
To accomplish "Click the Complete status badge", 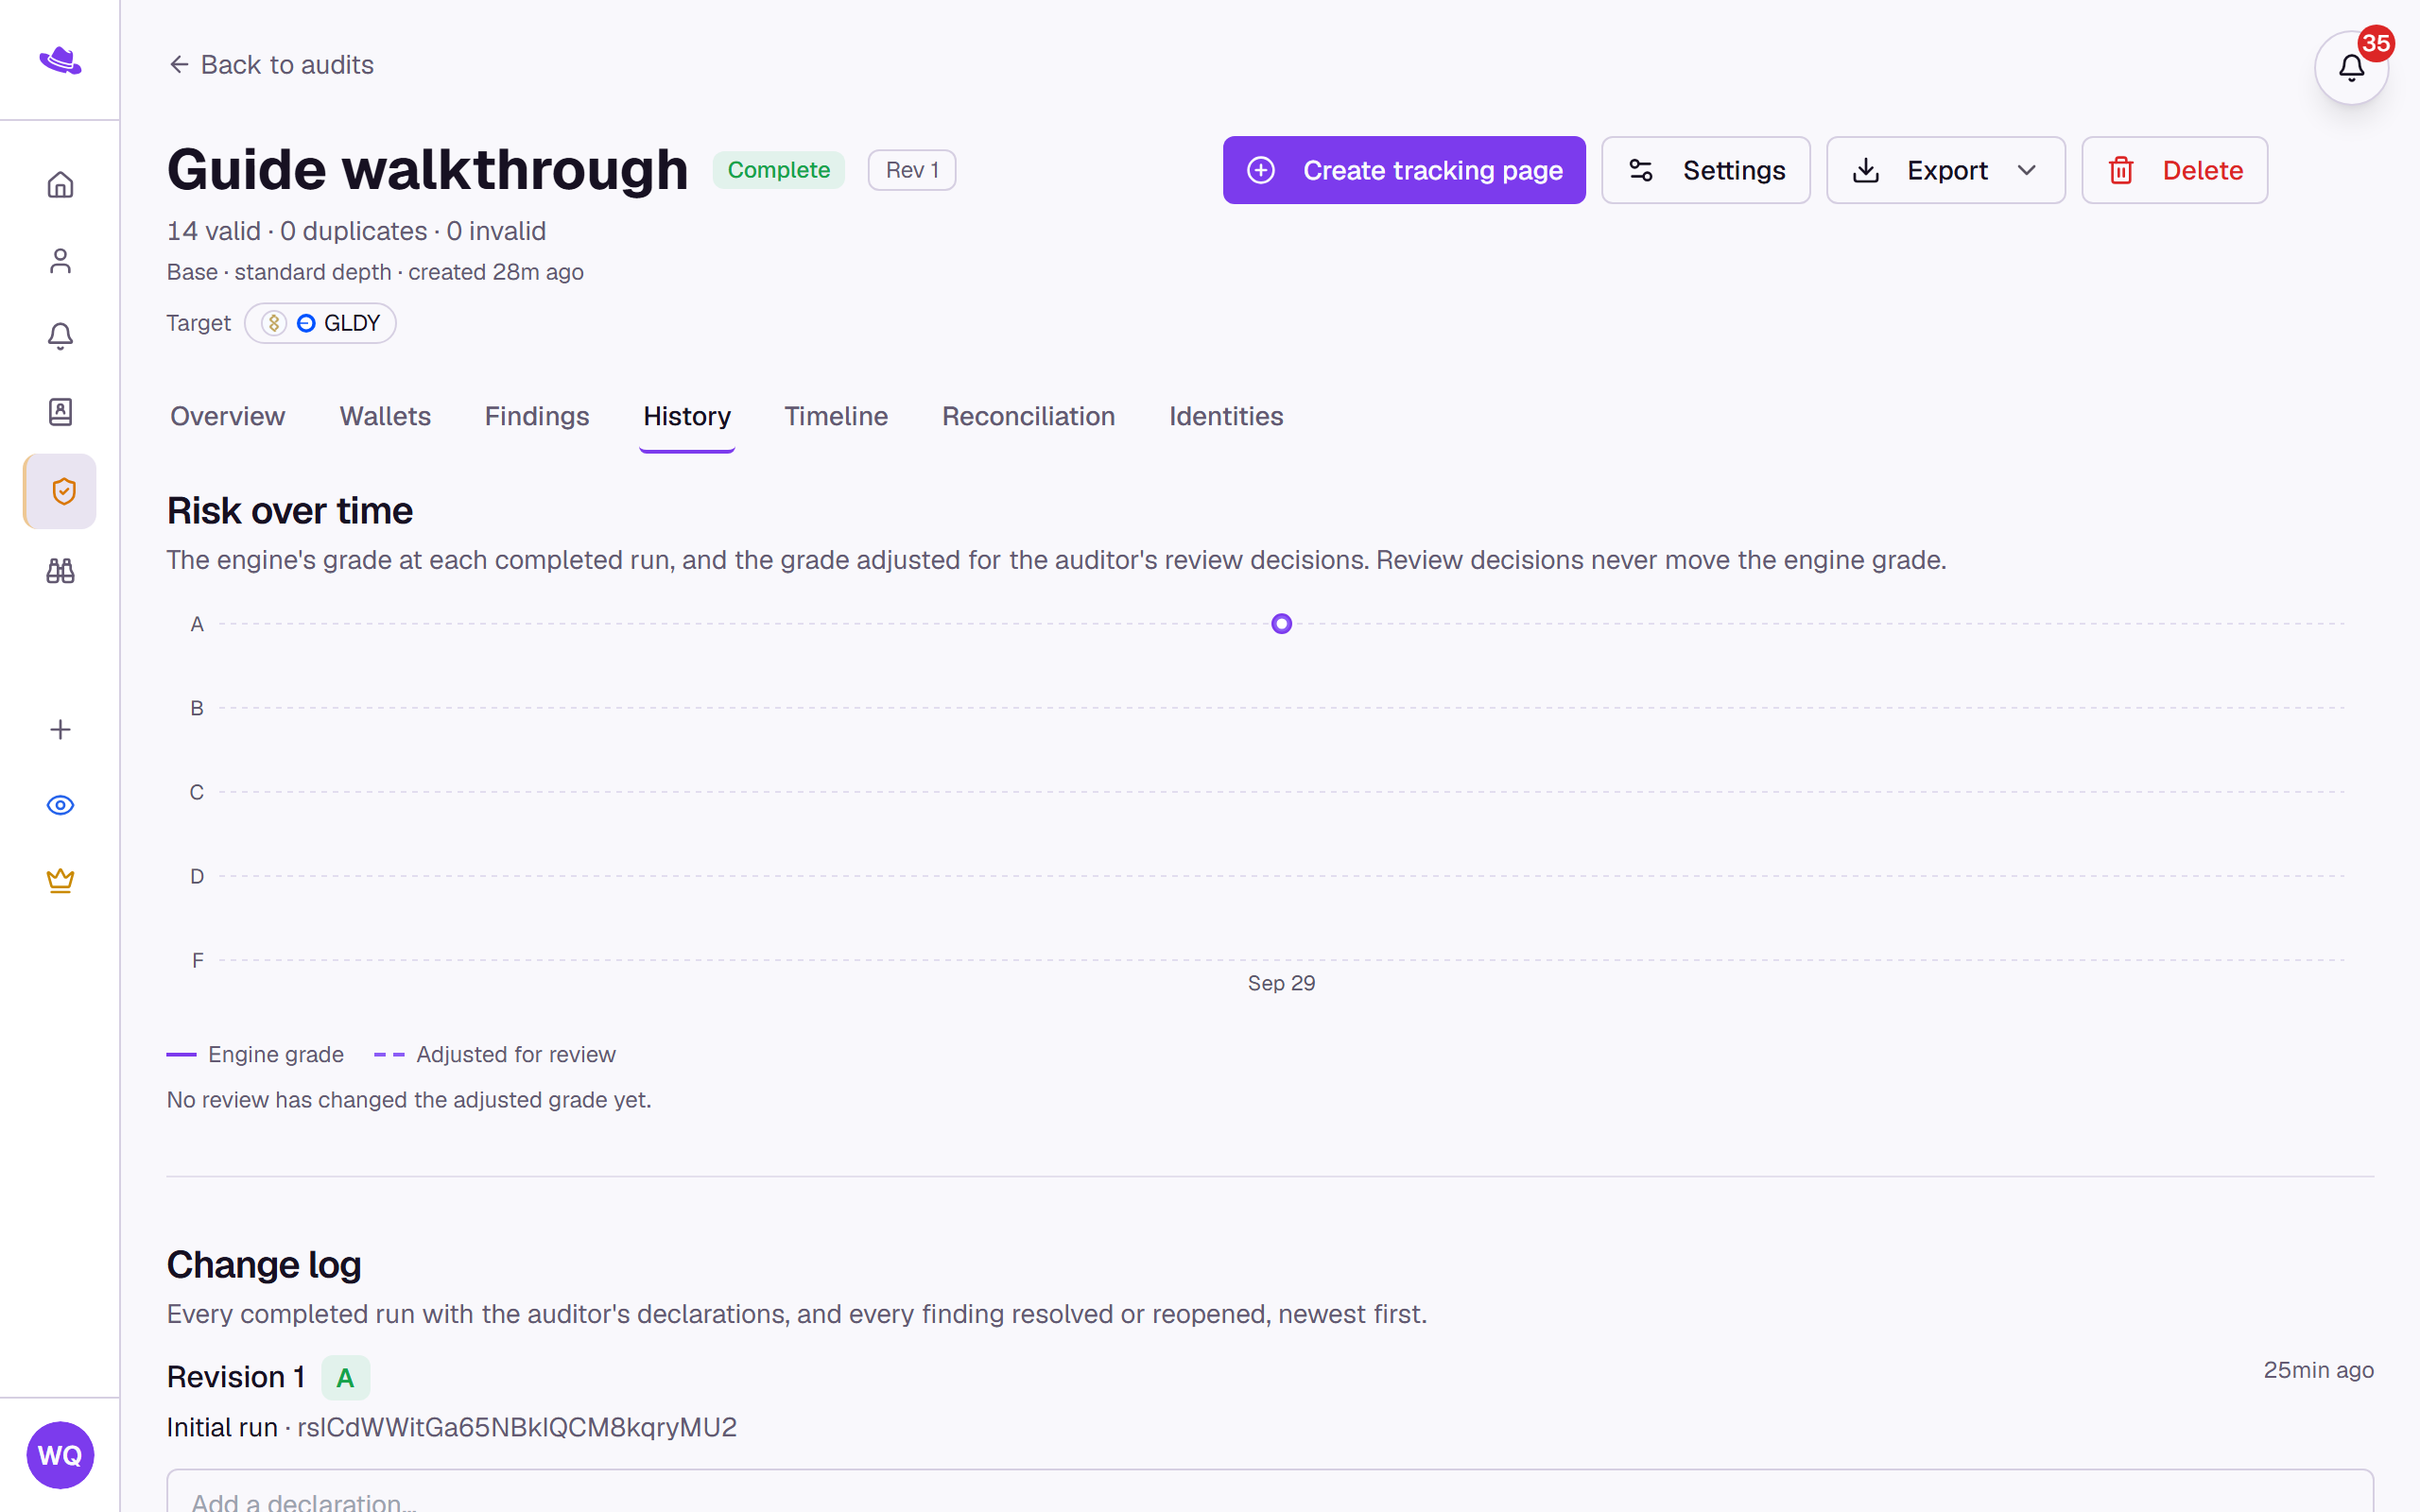I will coord(779,170).
